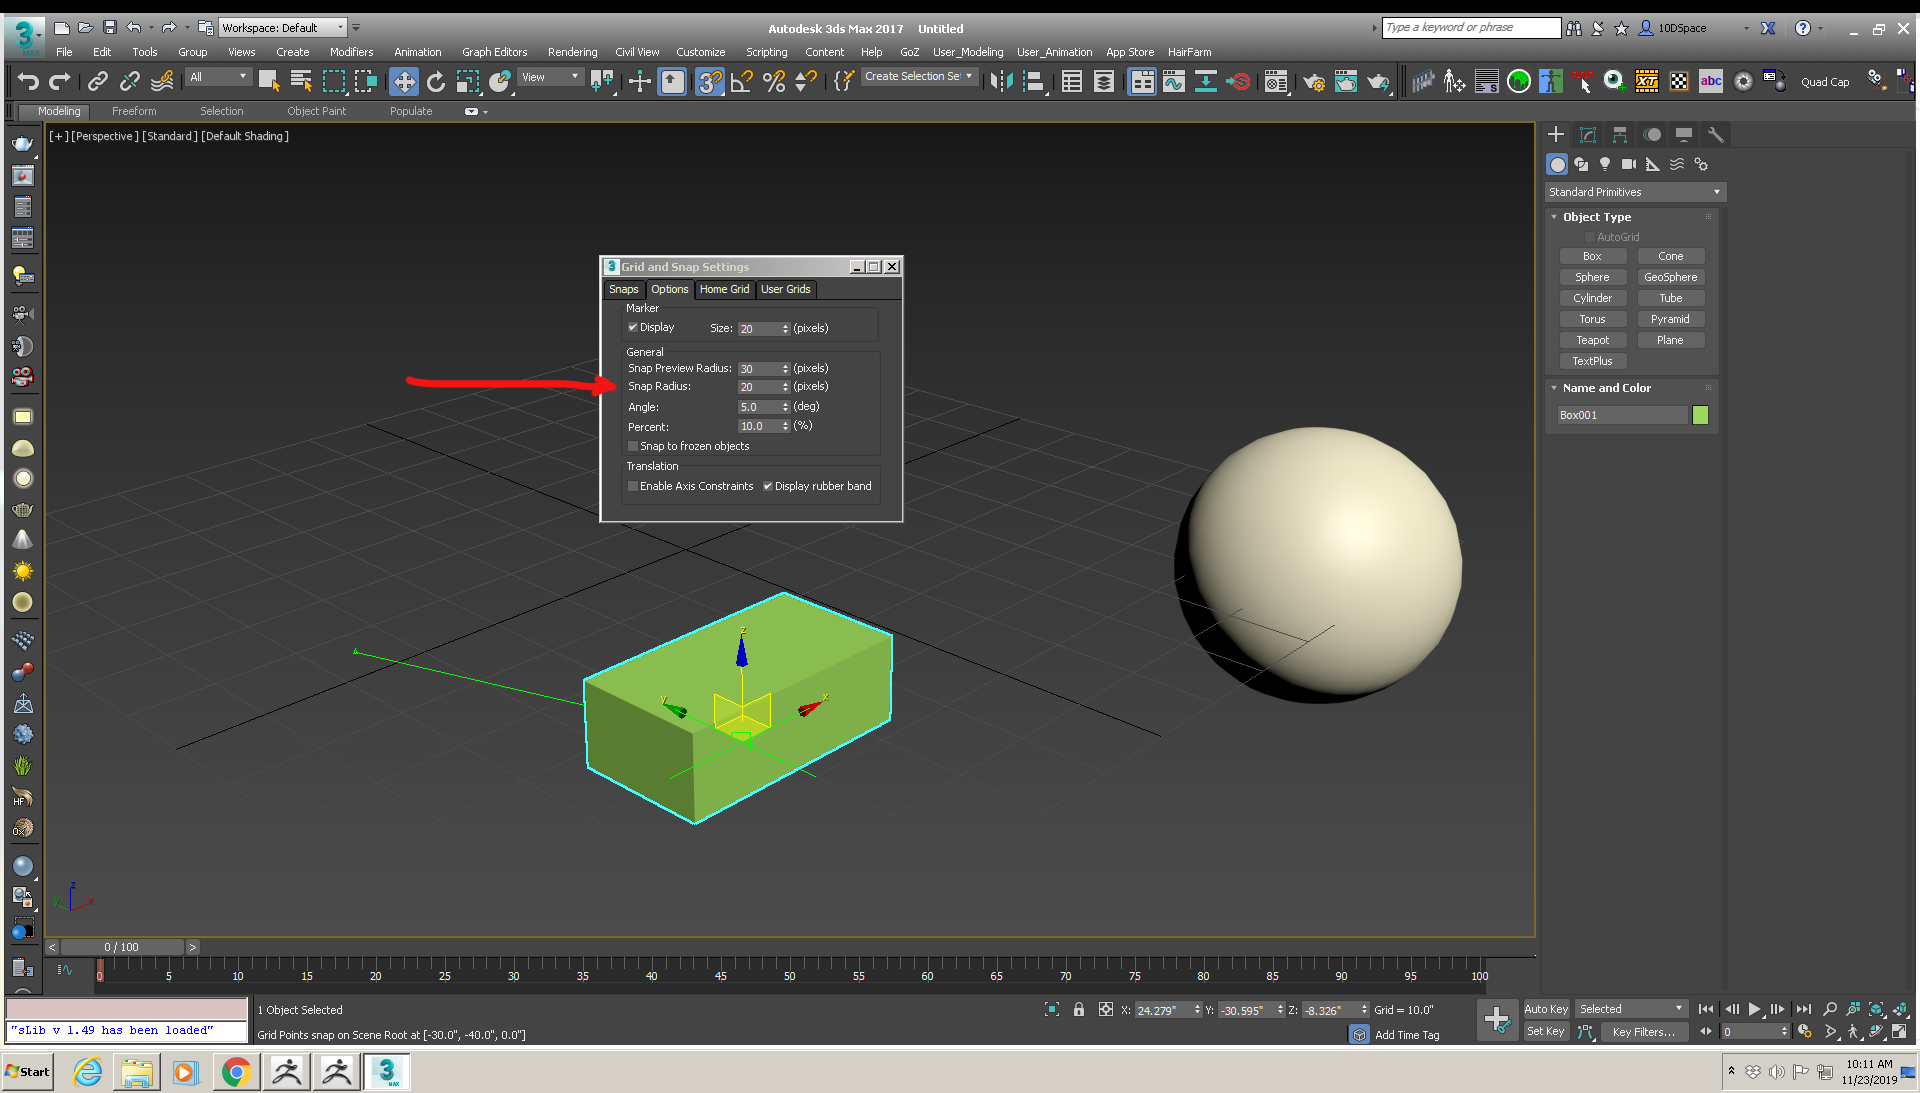This screenshot has height=1093, width=1920.
Task: Collapse the Object Type rollout
Action: click(1554, 217)
